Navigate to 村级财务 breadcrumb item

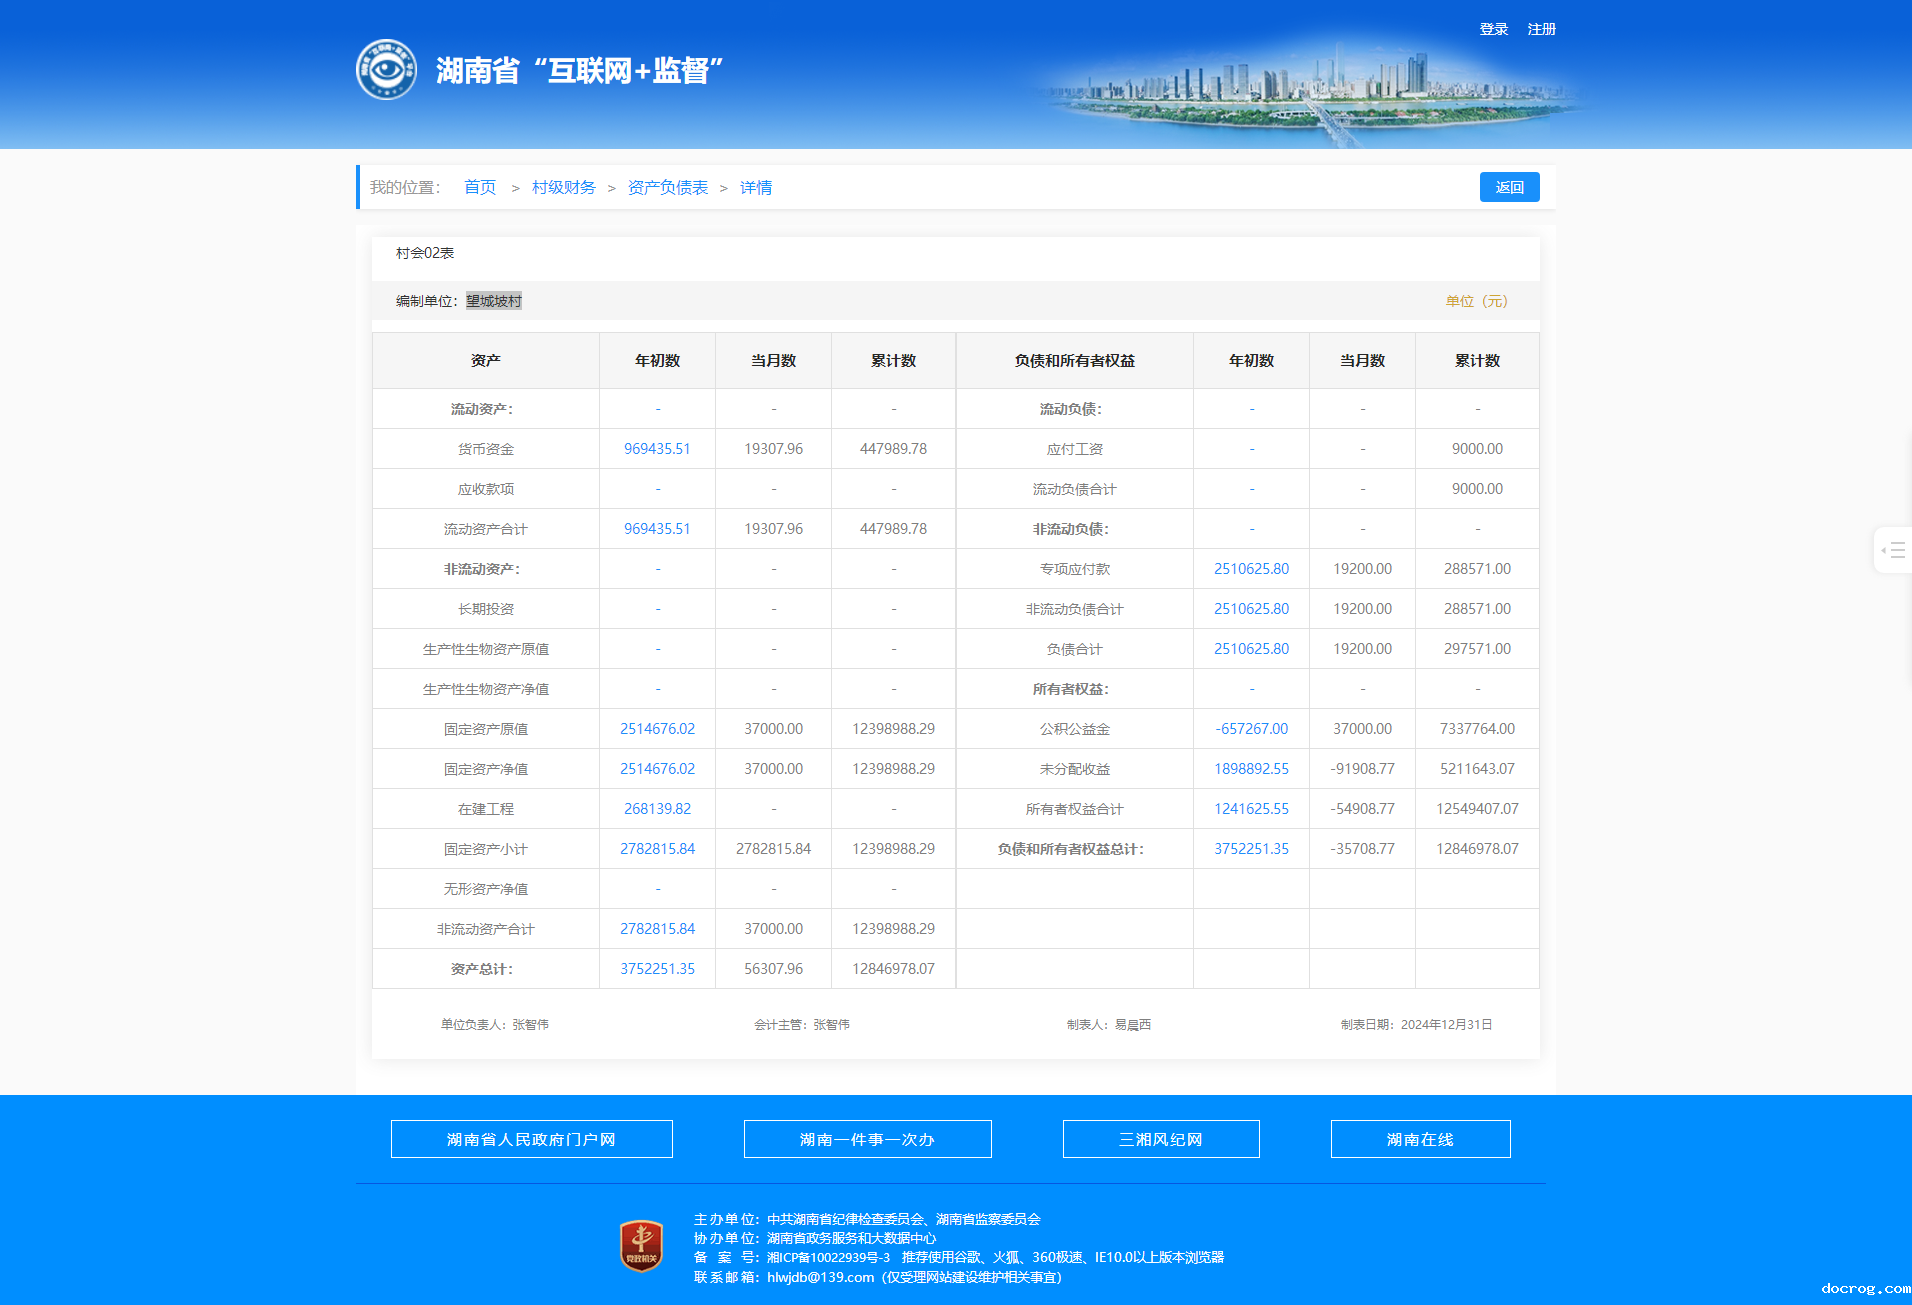[x=563, y=187]
